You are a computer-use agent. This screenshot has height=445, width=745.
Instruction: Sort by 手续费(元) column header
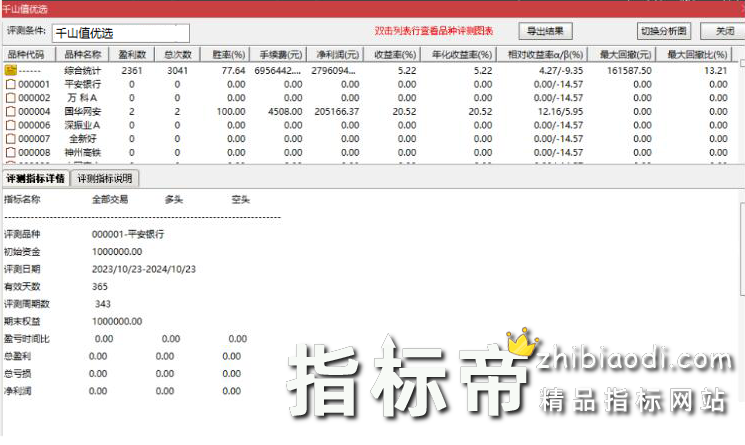[277, 55]
